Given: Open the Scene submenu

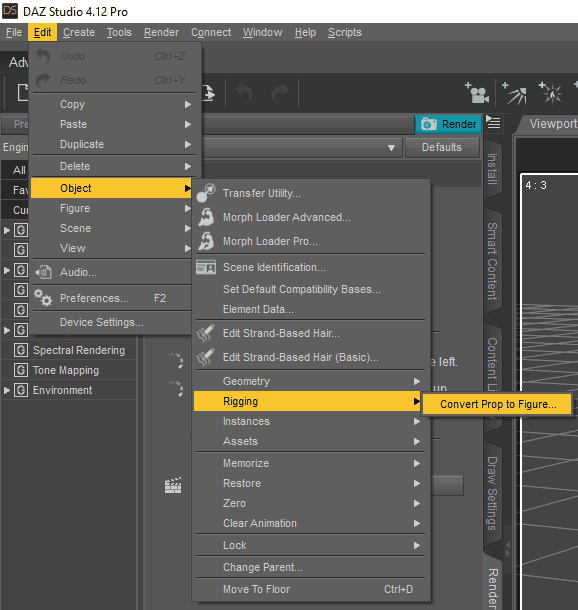Looking at the screenshot, I should [112, 228].
